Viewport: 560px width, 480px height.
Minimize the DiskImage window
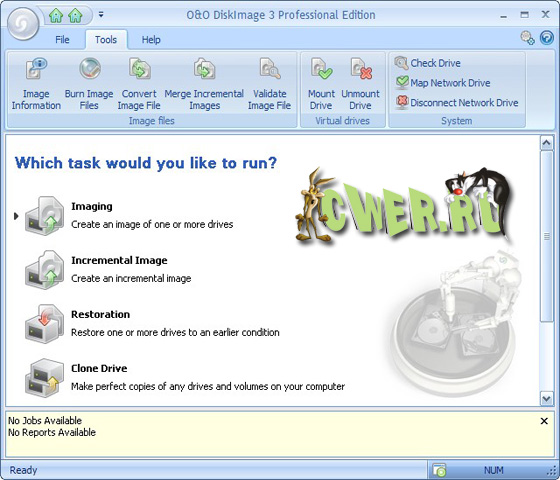[x=504, y=15]
